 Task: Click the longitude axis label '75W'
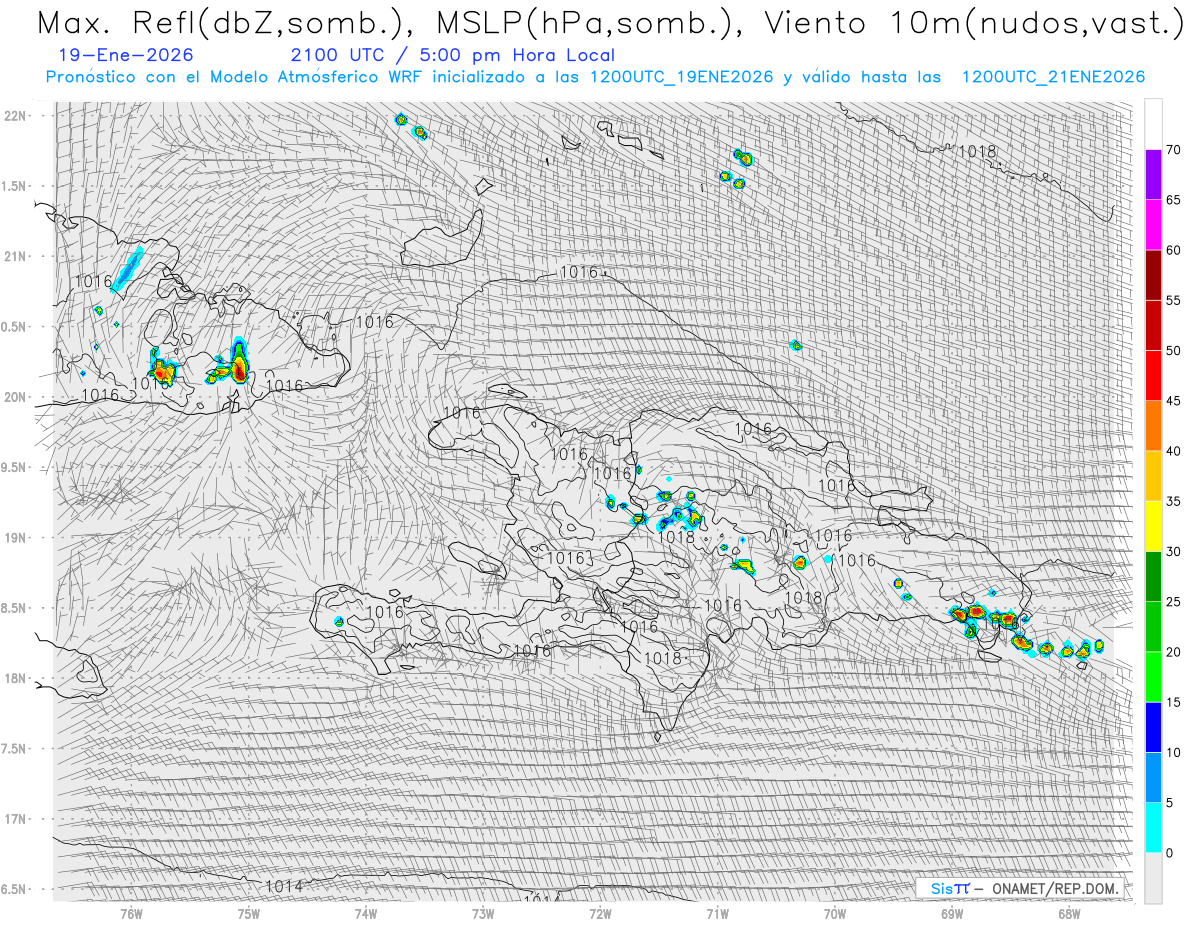[249, 913]
